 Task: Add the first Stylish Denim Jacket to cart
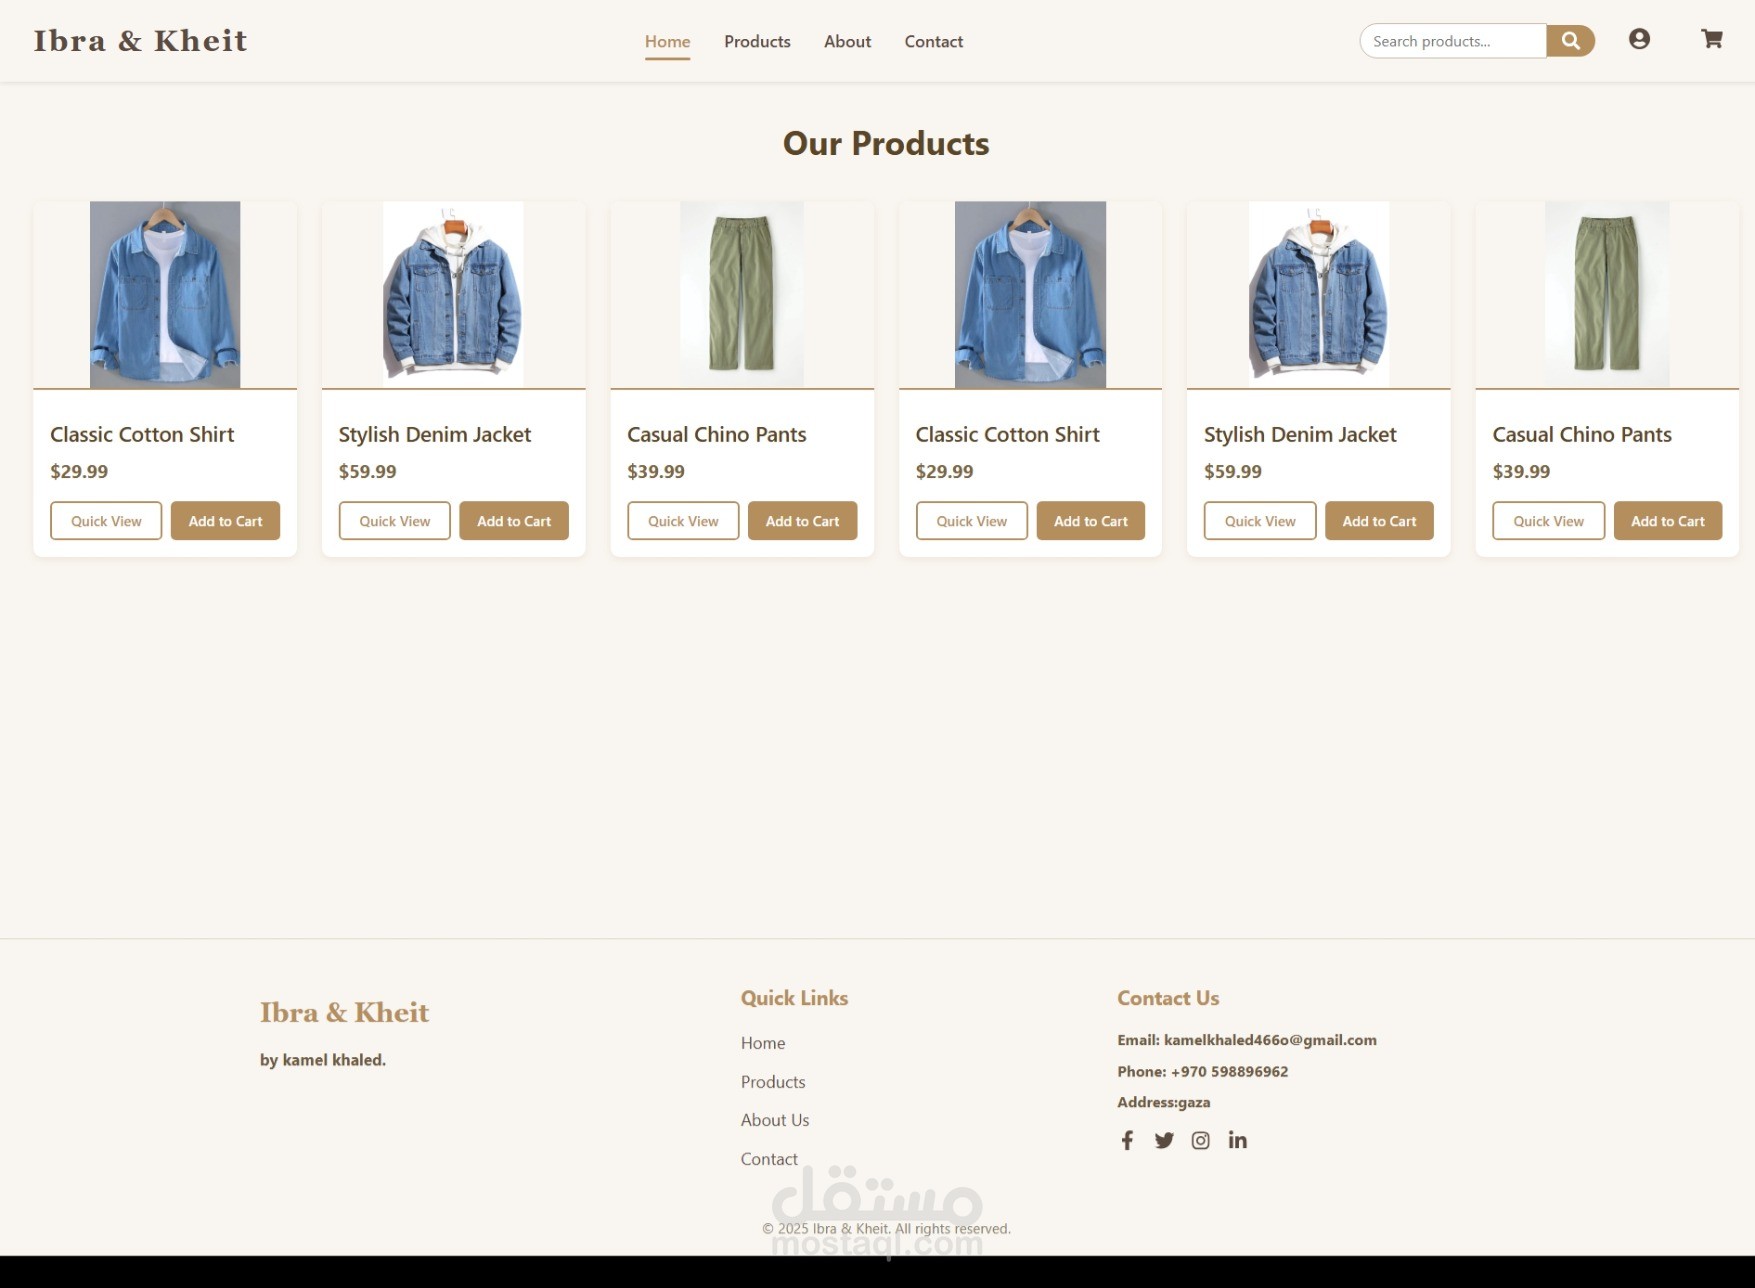[514, 521]
